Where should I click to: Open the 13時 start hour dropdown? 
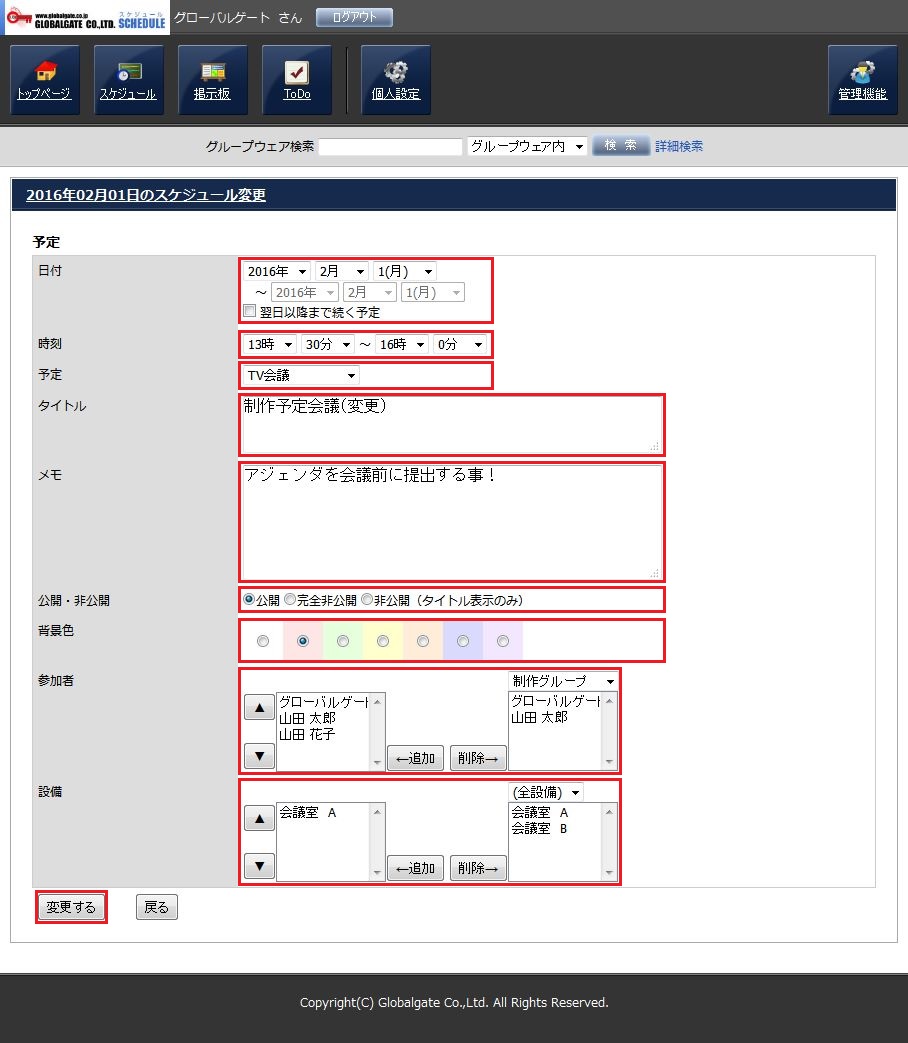[270, 344]
